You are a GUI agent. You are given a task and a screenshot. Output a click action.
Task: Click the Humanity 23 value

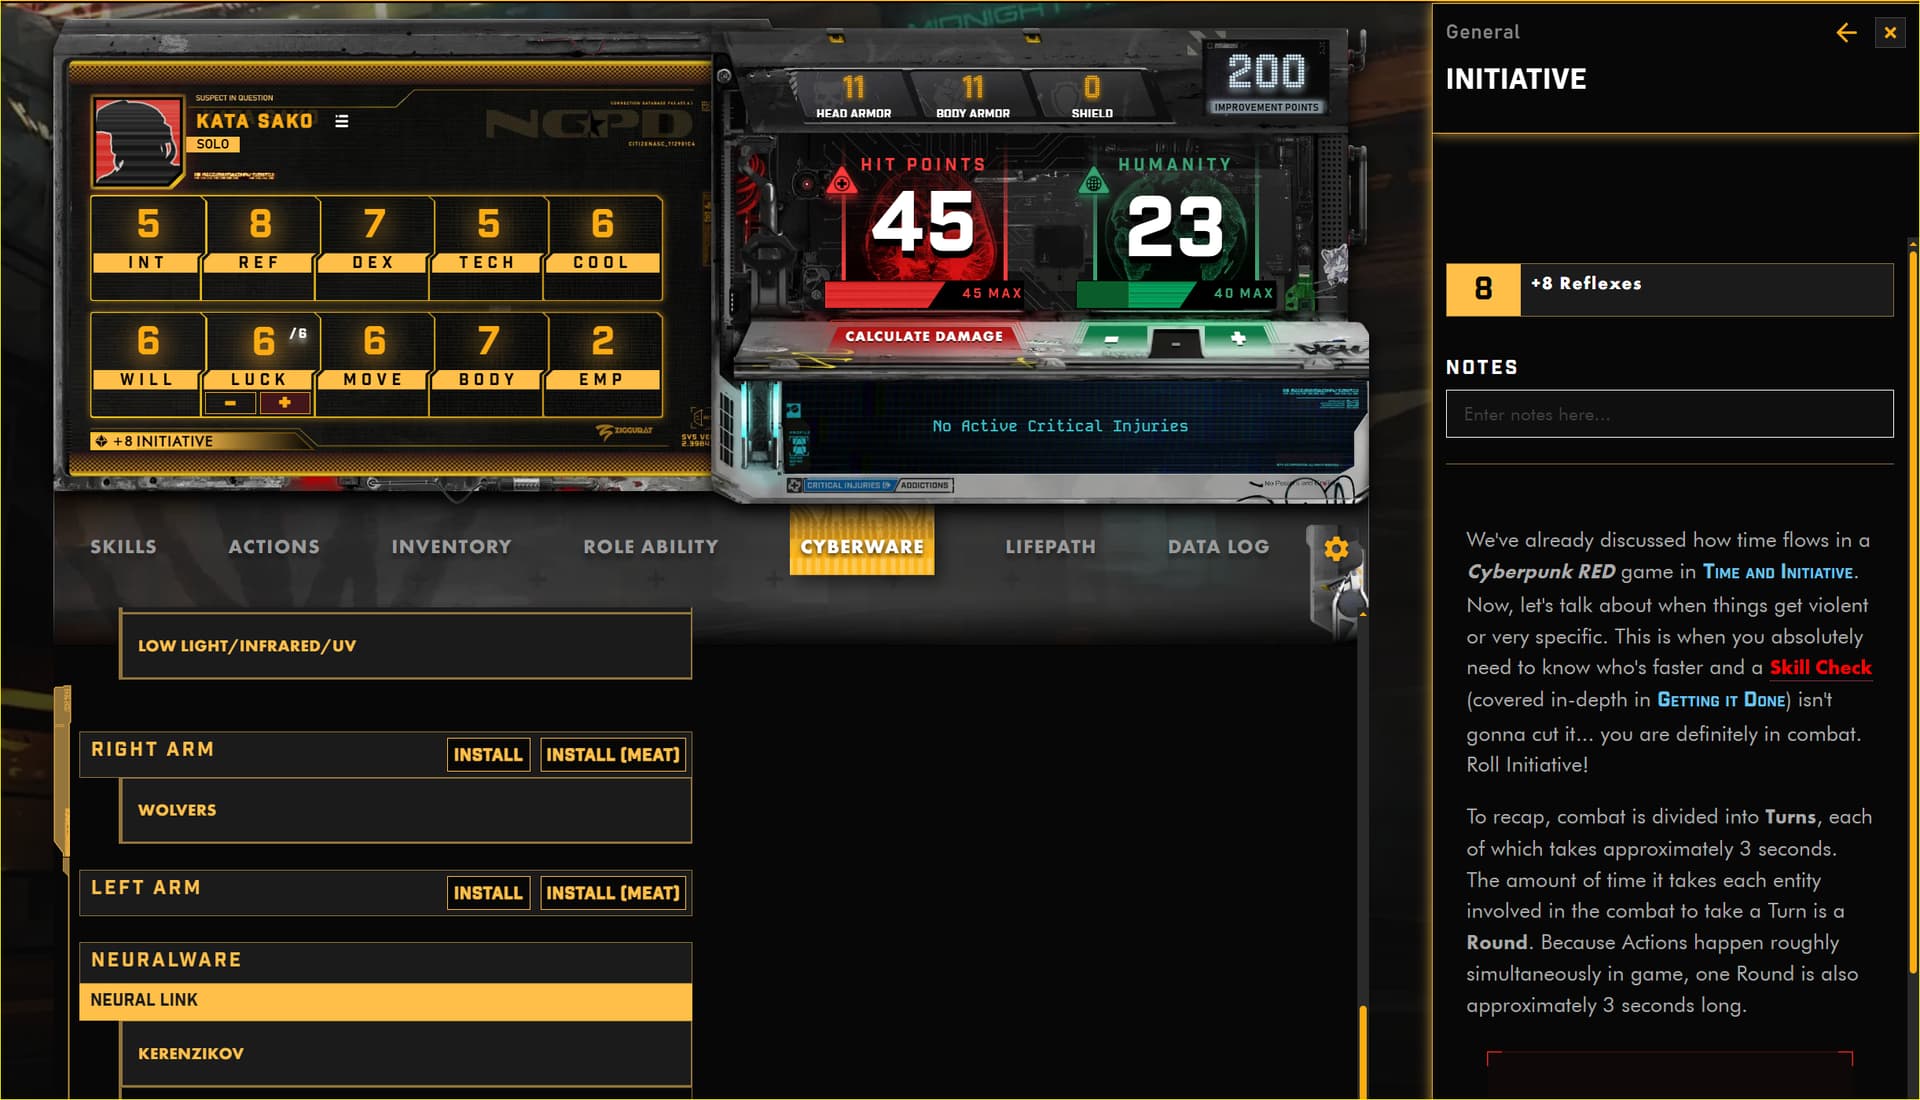click(x=1176, y=226)
